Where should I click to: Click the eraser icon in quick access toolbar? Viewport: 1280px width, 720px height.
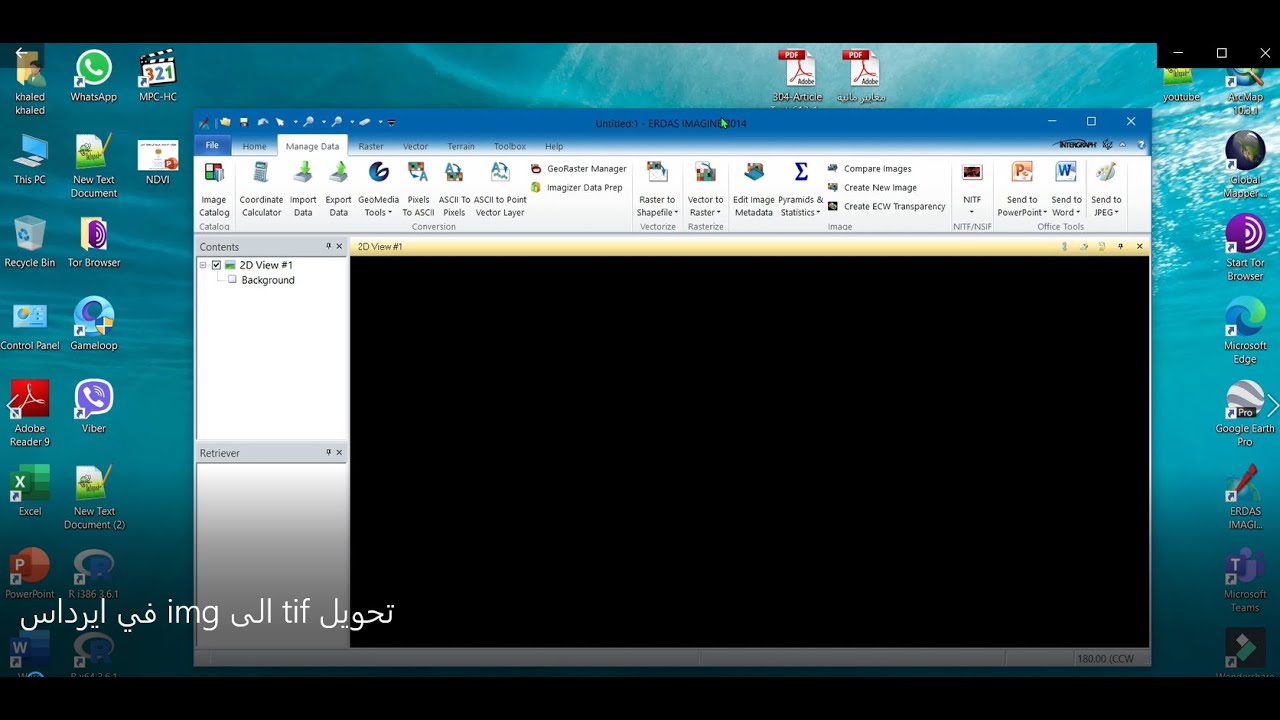pyautogui.click(x=365, y=122)
